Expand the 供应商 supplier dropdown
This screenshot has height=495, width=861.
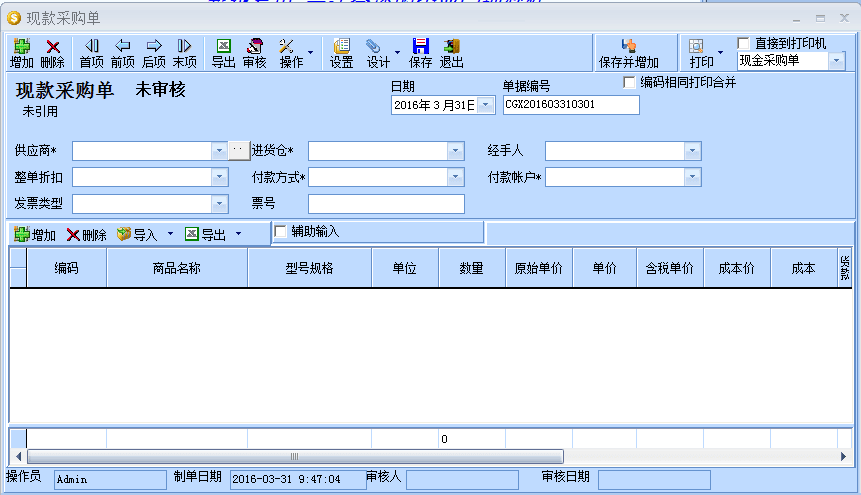(x=219, y=150)
